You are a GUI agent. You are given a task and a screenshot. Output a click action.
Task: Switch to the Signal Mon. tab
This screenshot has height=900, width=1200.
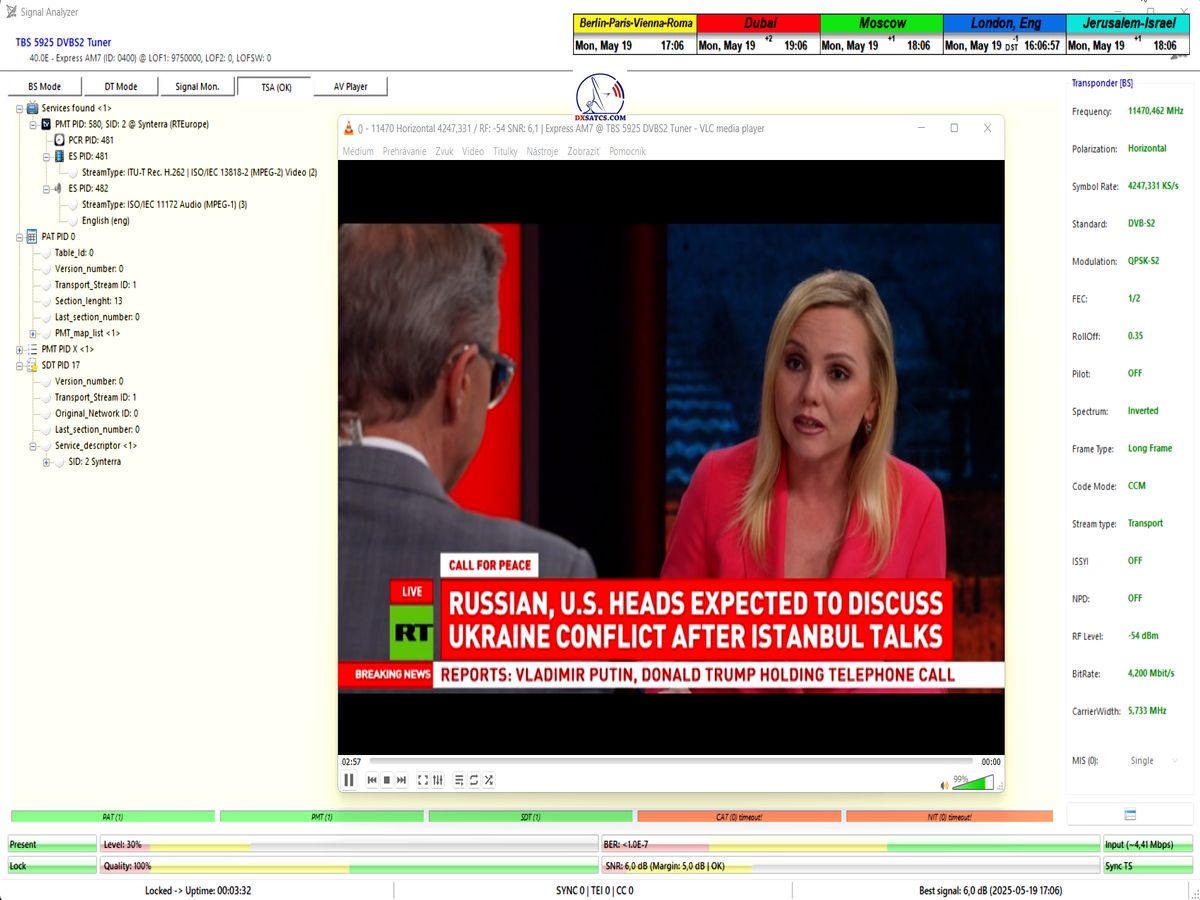tap(197, 87)
